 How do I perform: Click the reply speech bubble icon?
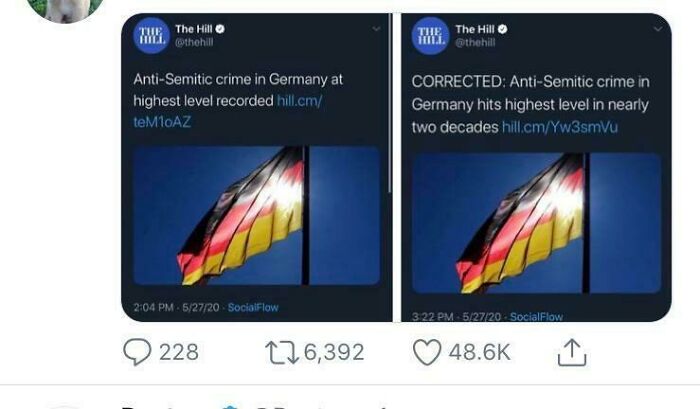click(134, 352)
